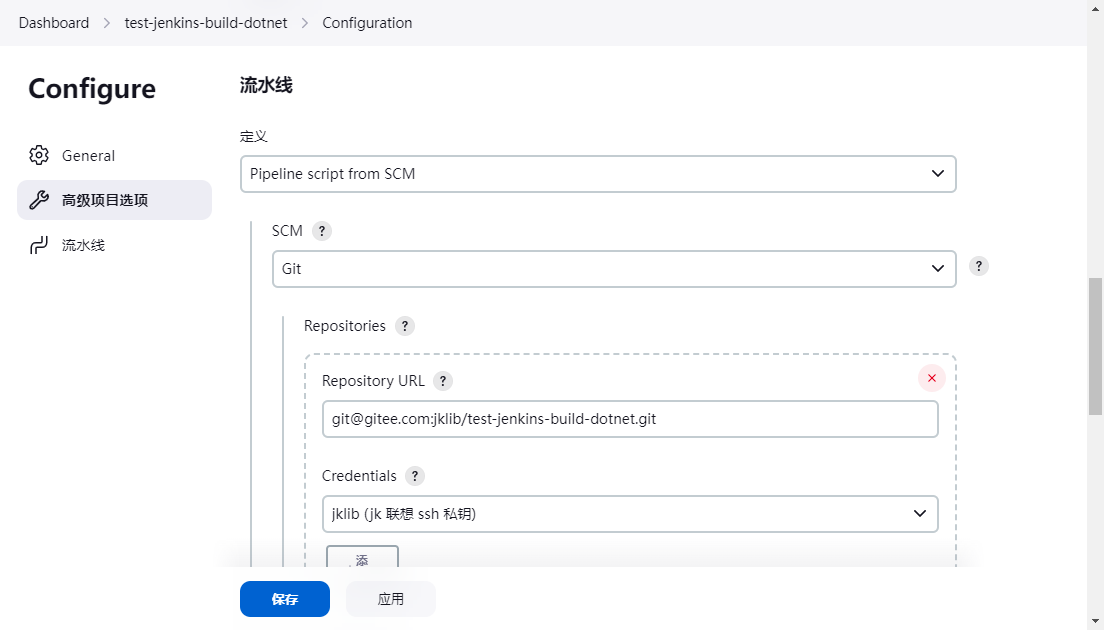Click the 应用 apply button

click(x=391, y=599)
